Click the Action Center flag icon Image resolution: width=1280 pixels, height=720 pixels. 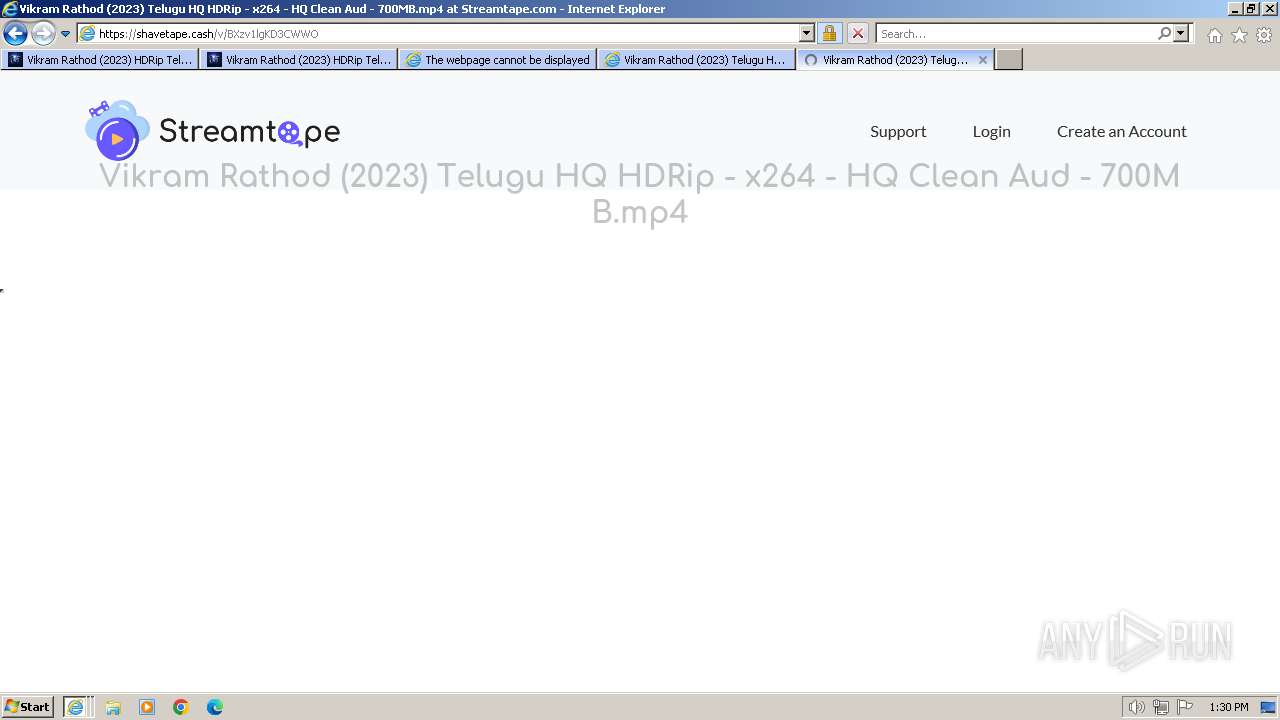point(1185,707)
